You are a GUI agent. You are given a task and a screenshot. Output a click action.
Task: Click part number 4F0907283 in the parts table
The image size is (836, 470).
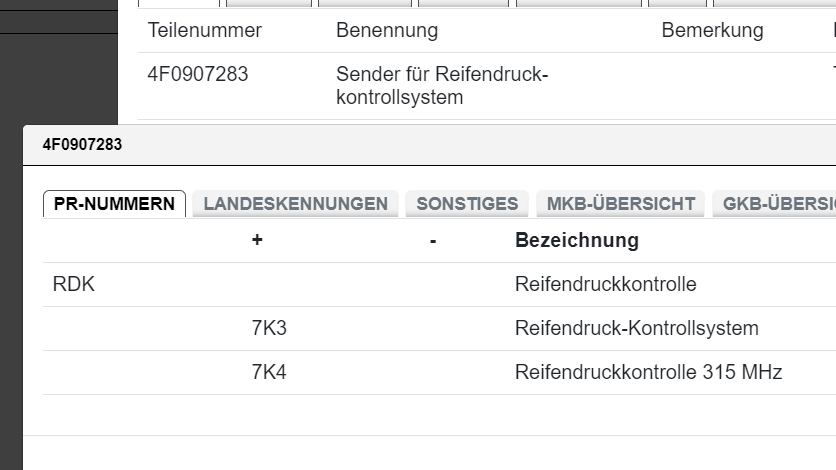pyautogui.click(x=197, y=75)
